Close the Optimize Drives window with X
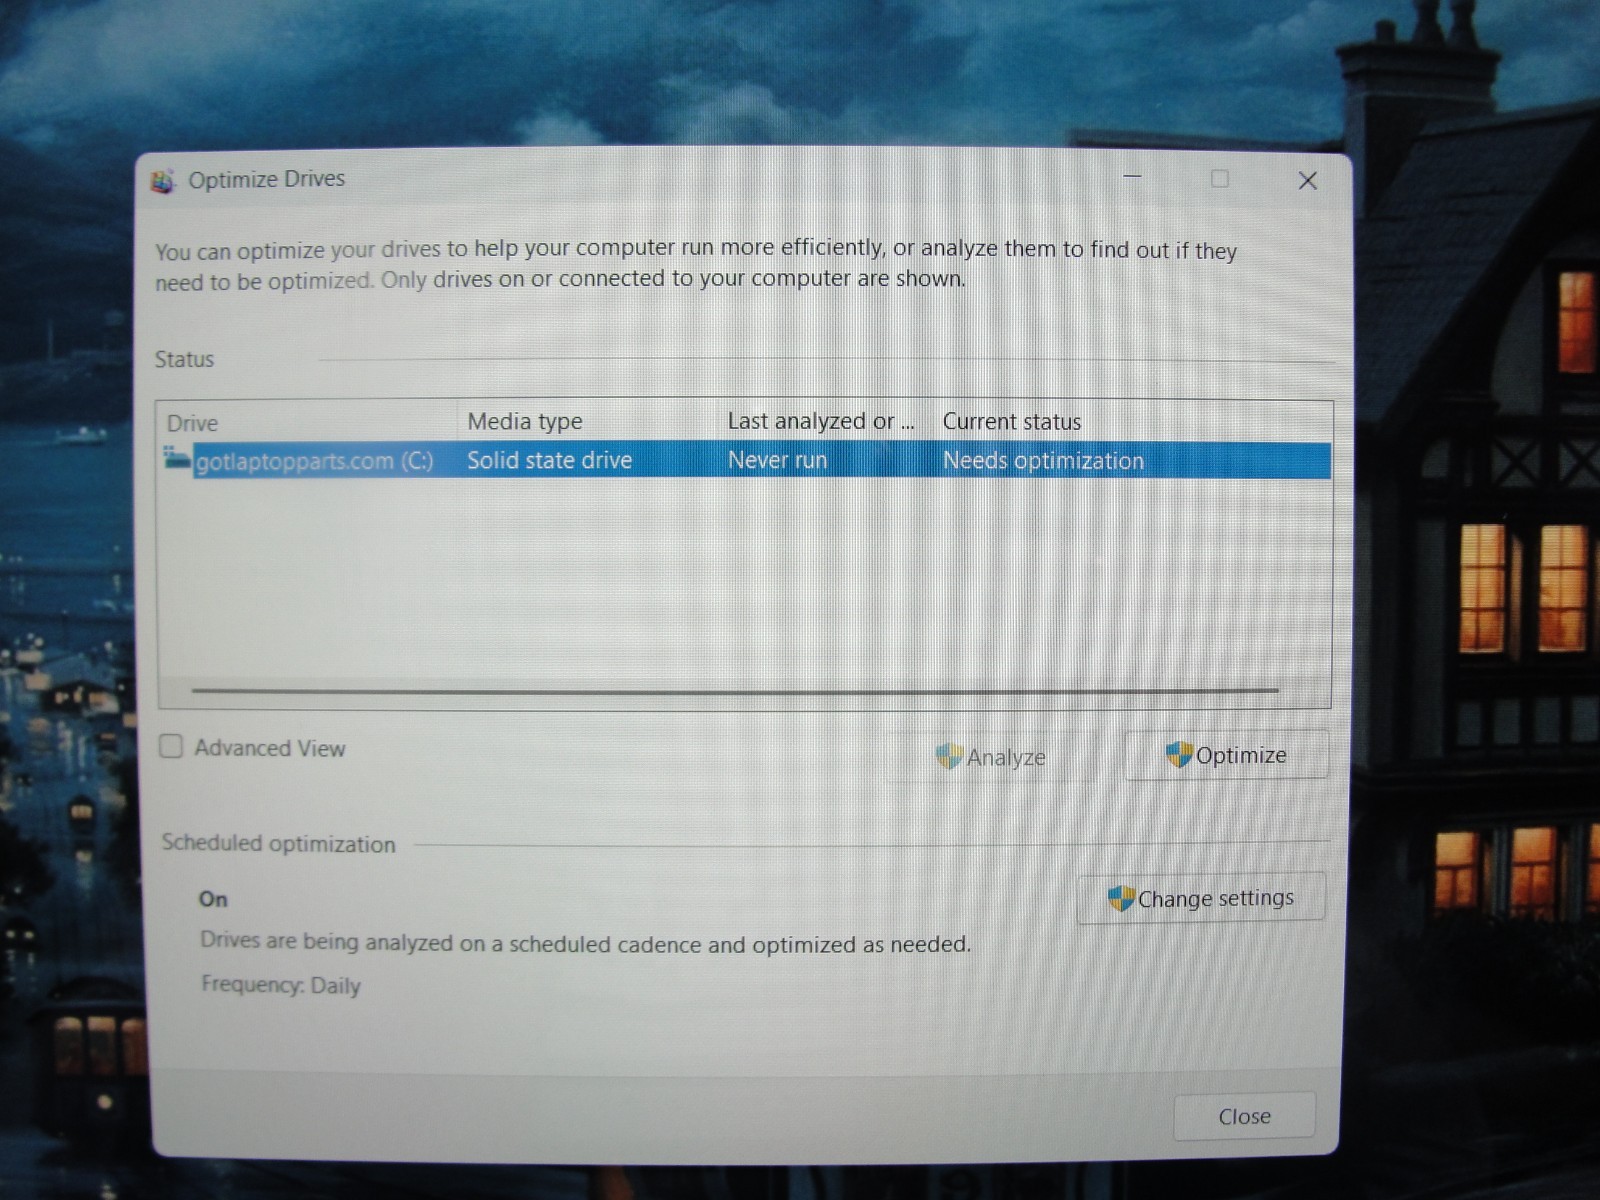Viewport: 1600px width, 1200px height. pyautogui.click(x=1307, y=181)
